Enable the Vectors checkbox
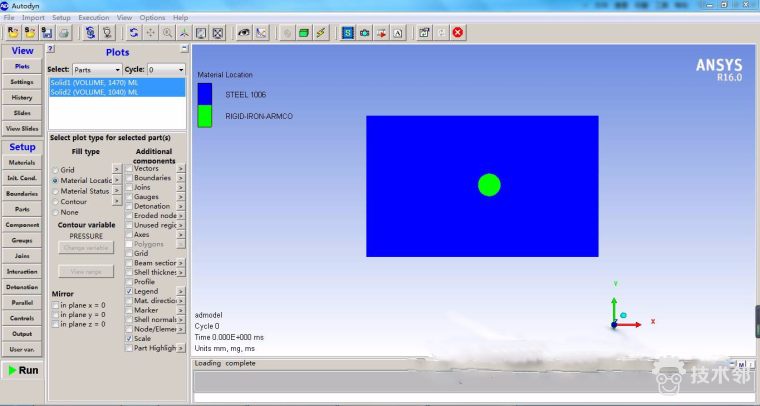760x406 pixels. pyautogui.click(x=128, y=169)
